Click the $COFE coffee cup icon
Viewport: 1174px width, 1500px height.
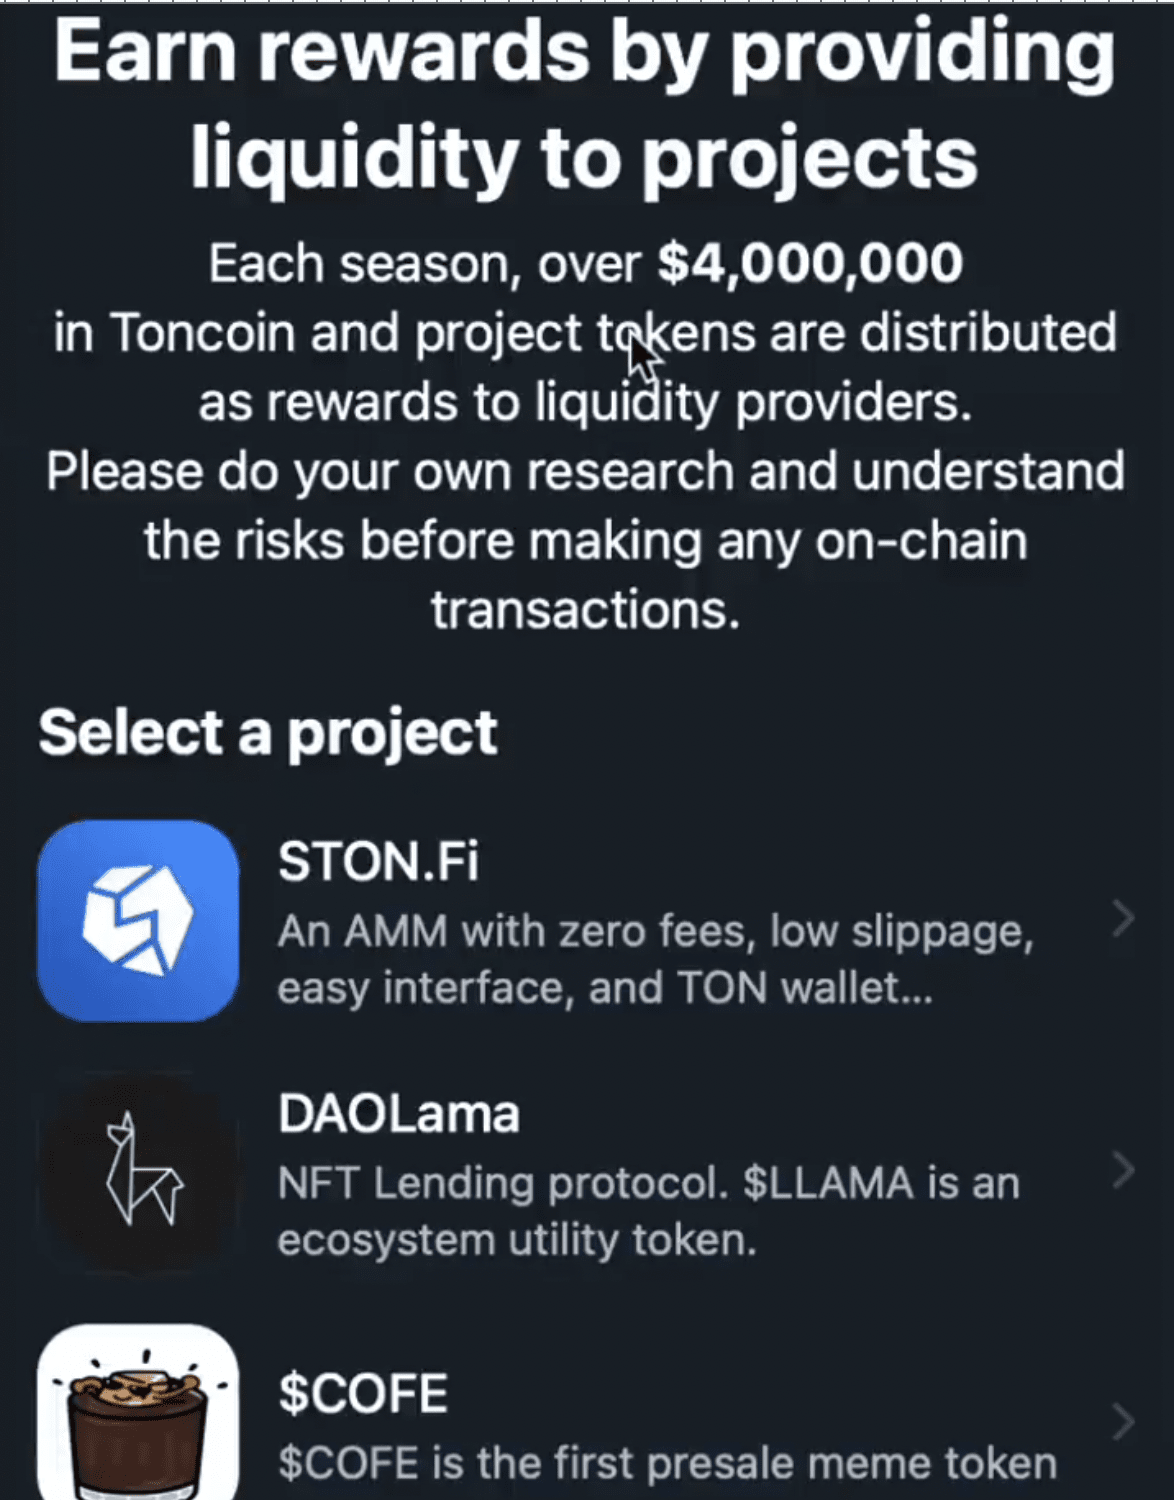138,1415
